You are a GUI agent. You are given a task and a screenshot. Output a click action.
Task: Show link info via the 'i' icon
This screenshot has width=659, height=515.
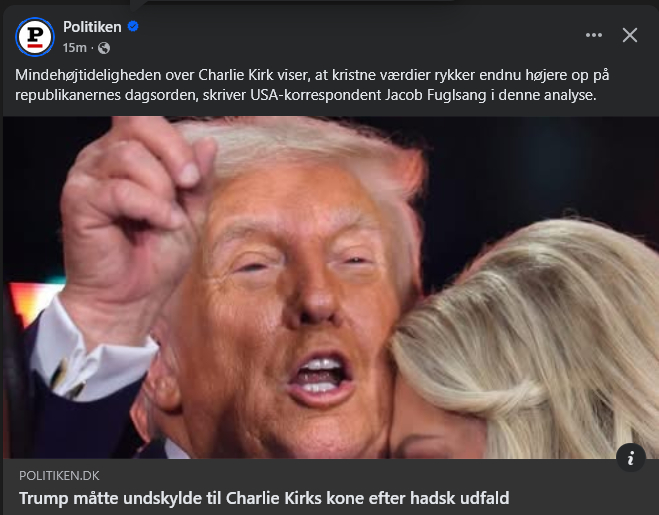pos(630,458)
